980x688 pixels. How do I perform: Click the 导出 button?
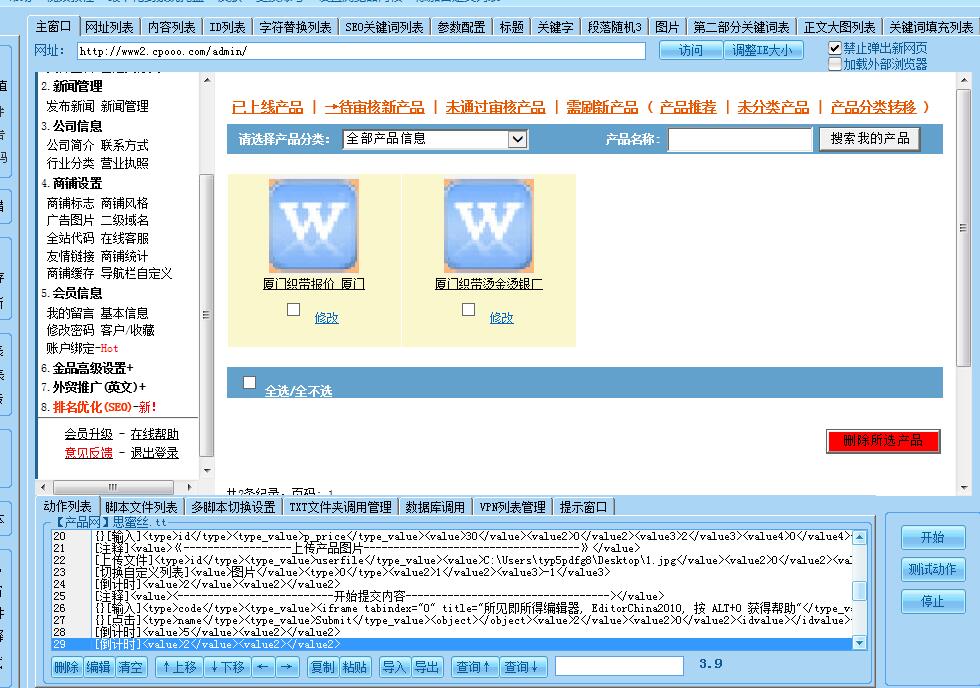tap(427, 667)
